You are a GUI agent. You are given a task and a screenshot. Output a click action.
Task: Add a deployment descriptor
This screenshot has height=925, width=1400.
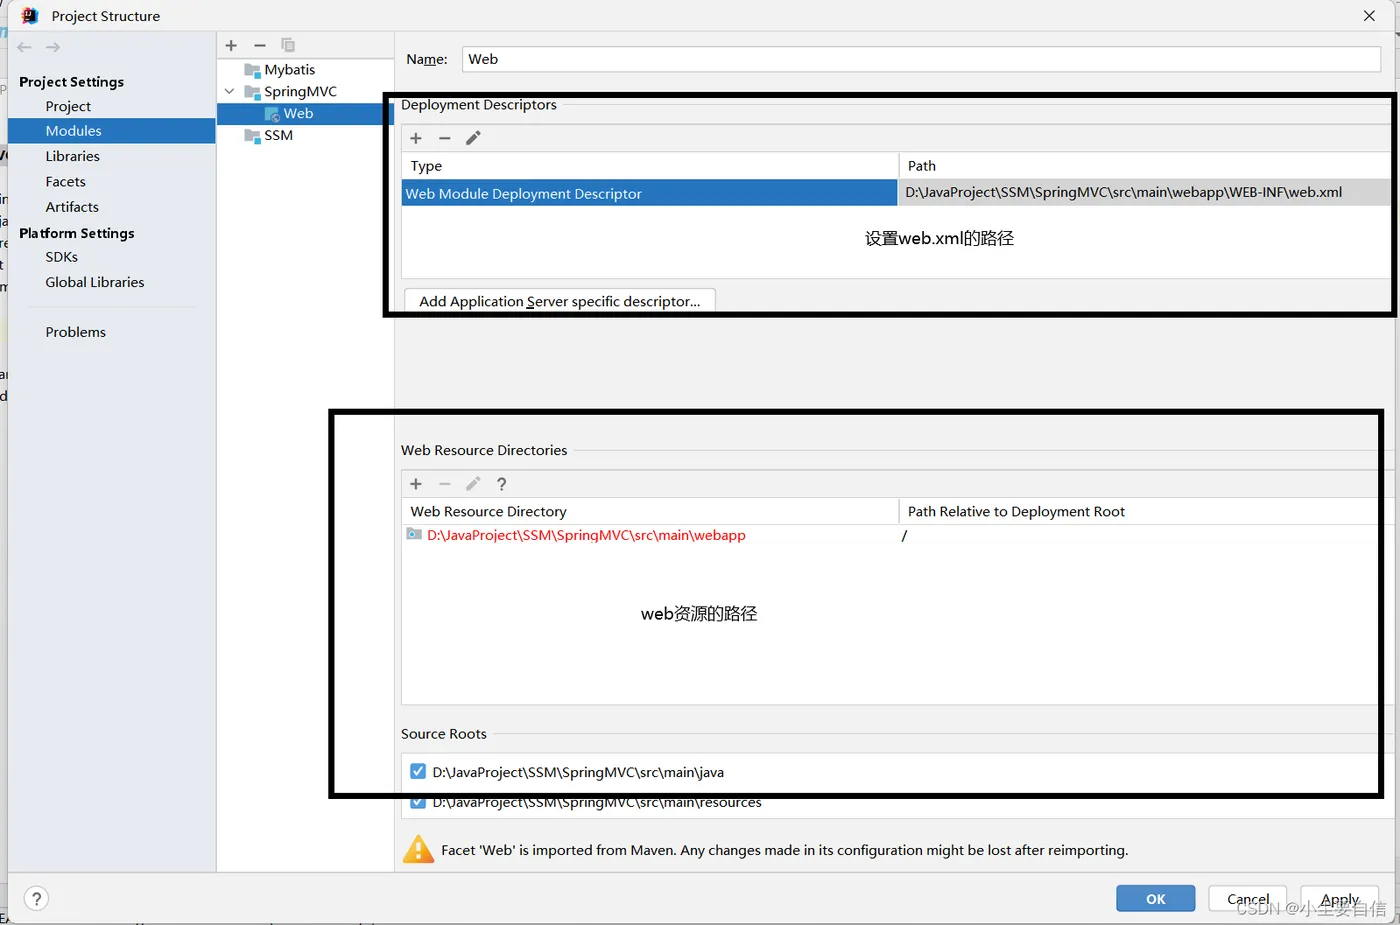click(416, 138)
